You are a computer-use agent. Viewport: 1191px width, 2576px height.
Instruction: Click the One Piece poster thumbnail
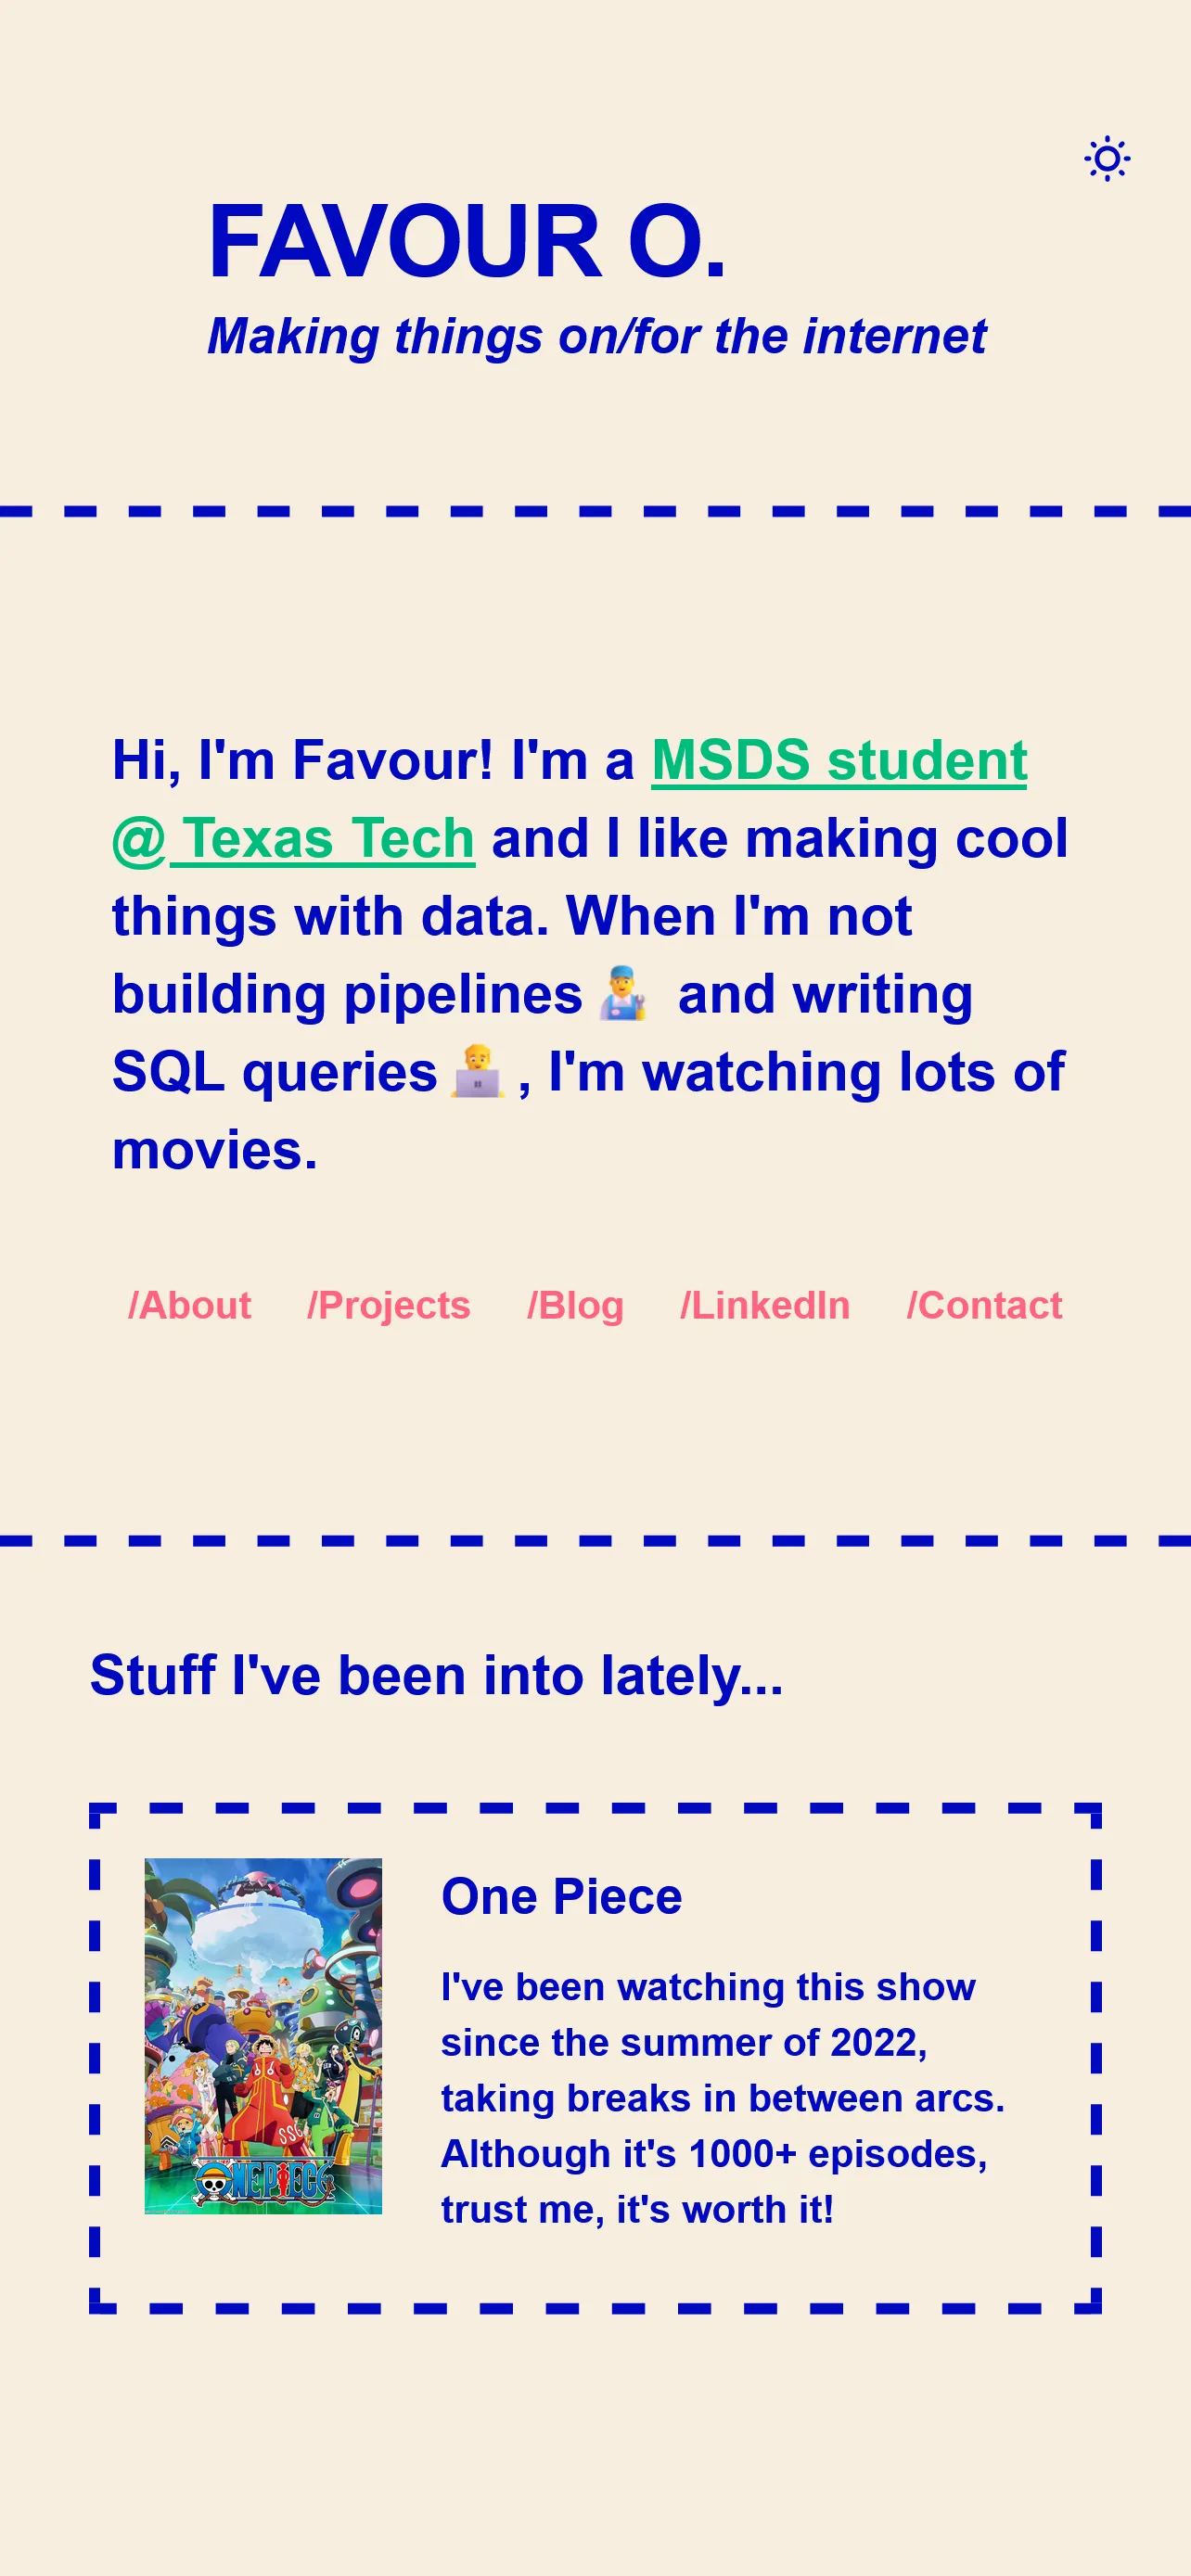(x=263, y=2036)
